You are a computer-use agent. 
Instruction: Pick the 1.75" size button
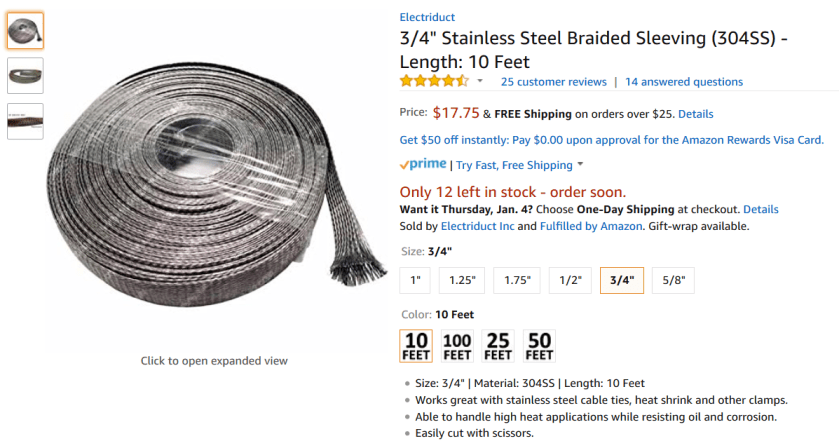click(517, 281)
